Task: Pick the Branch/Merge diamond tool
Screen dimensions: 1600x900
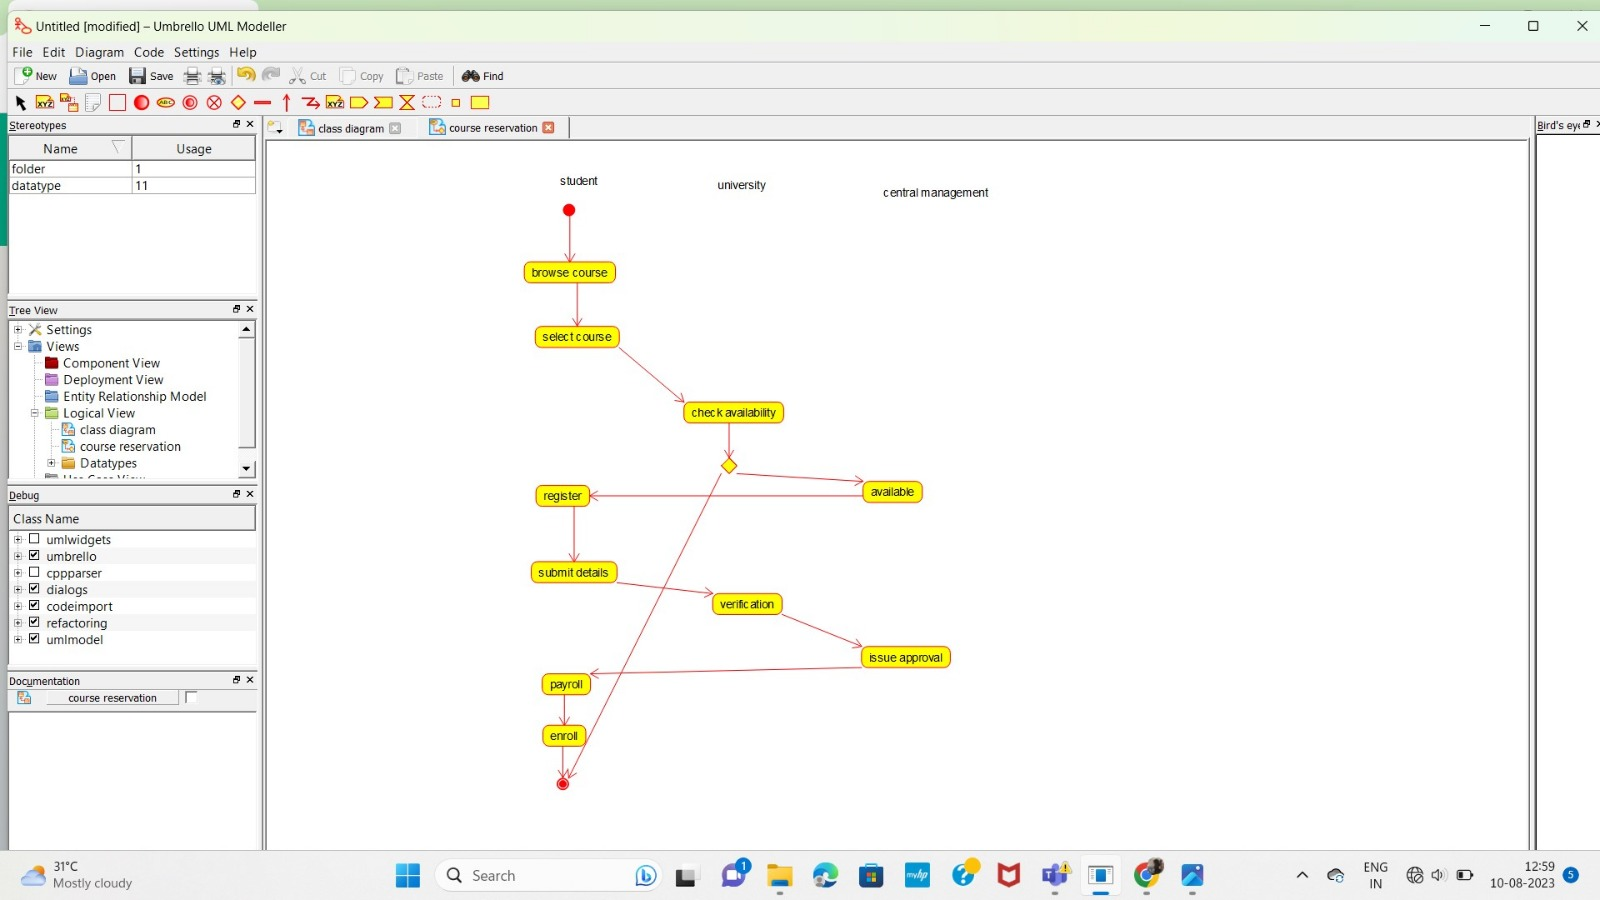Action: 238,103
